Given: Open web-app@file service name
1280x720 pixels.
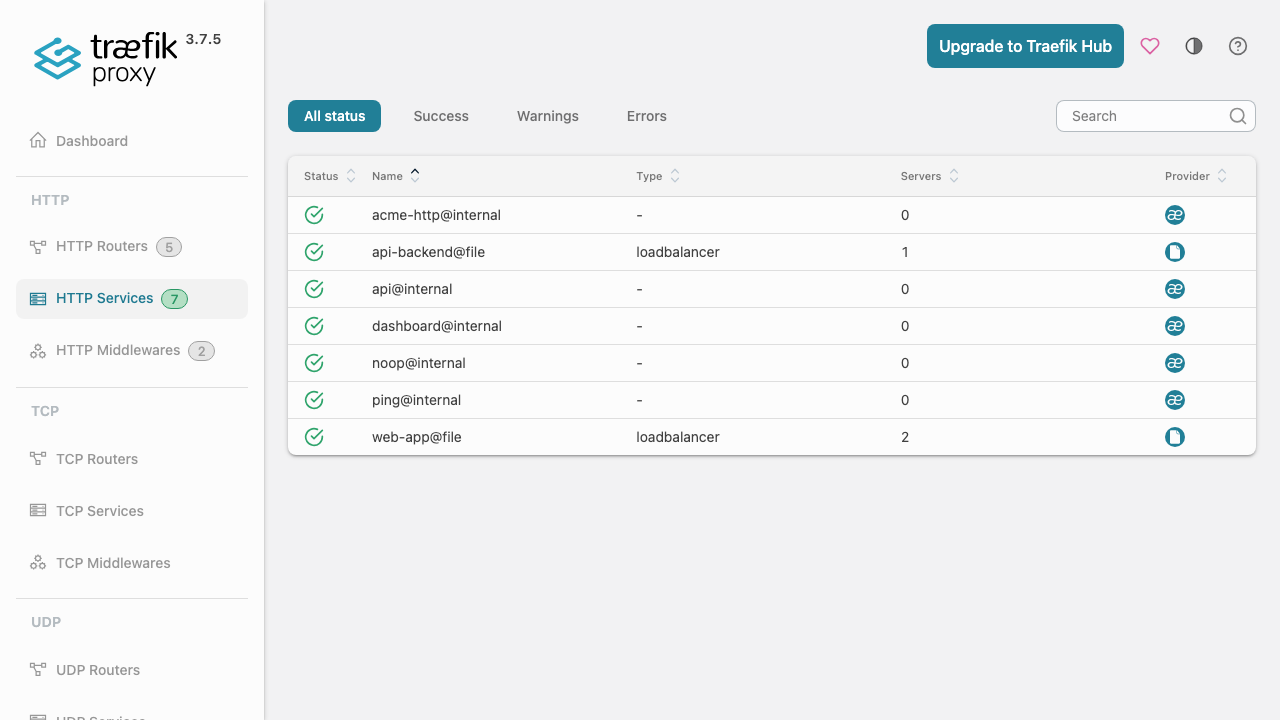Looking at the screenshot, I should pyautogui.click(x=417, y=437).
